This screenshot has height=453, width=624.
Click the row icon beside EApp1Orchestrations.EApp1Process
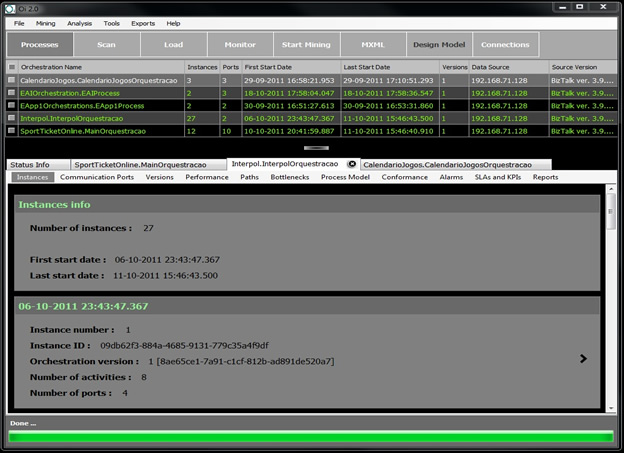pyautogui.click(x=12, y=104)
